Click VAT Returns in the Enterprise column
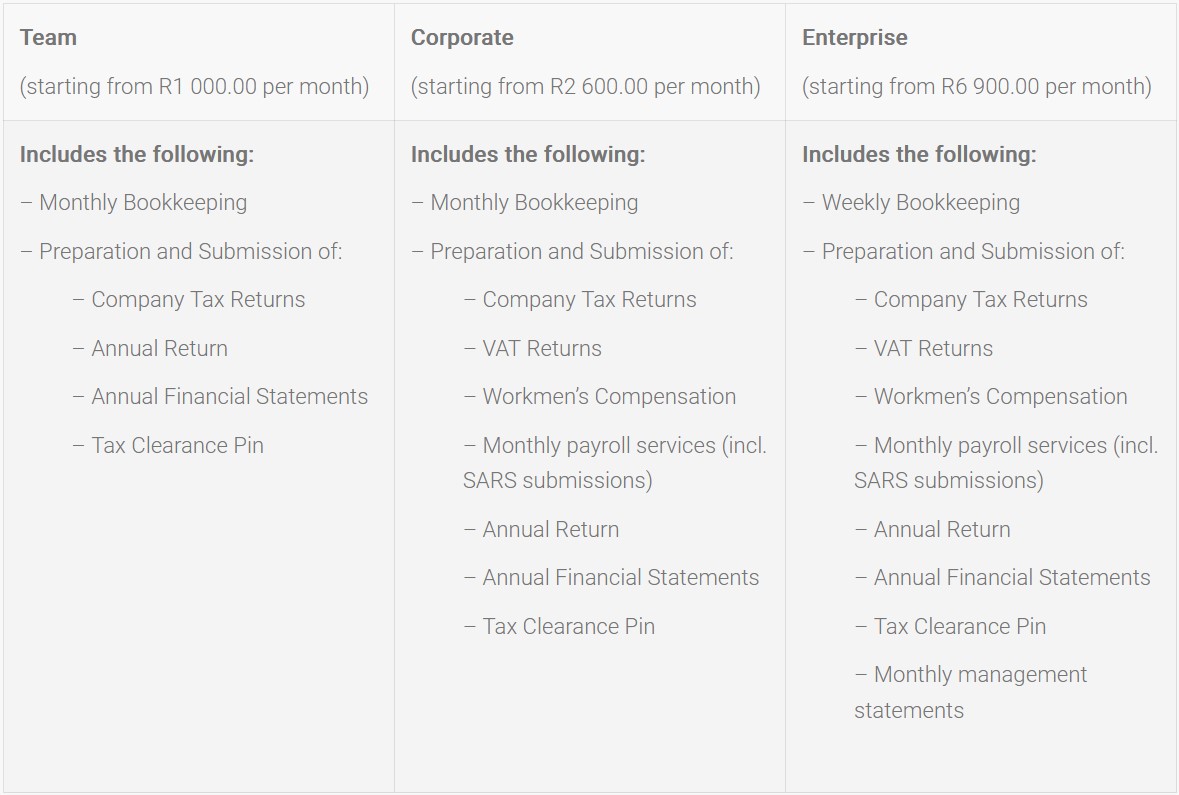The width and height of the screenshot is (1179, 795). [x=933, y=349]
